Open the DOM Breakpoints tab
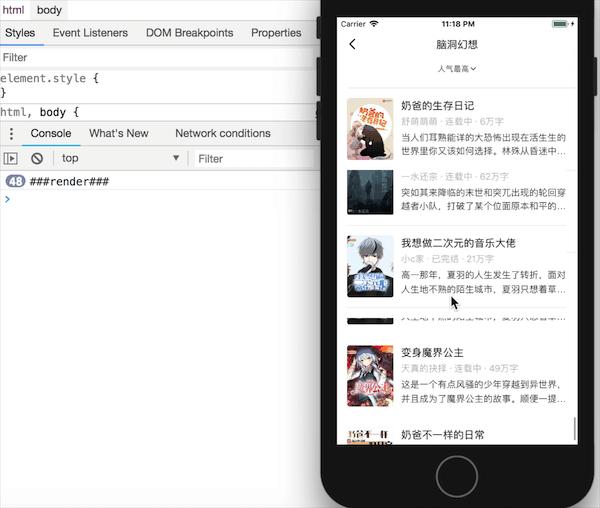600x508 pixels. pos(189,33)
